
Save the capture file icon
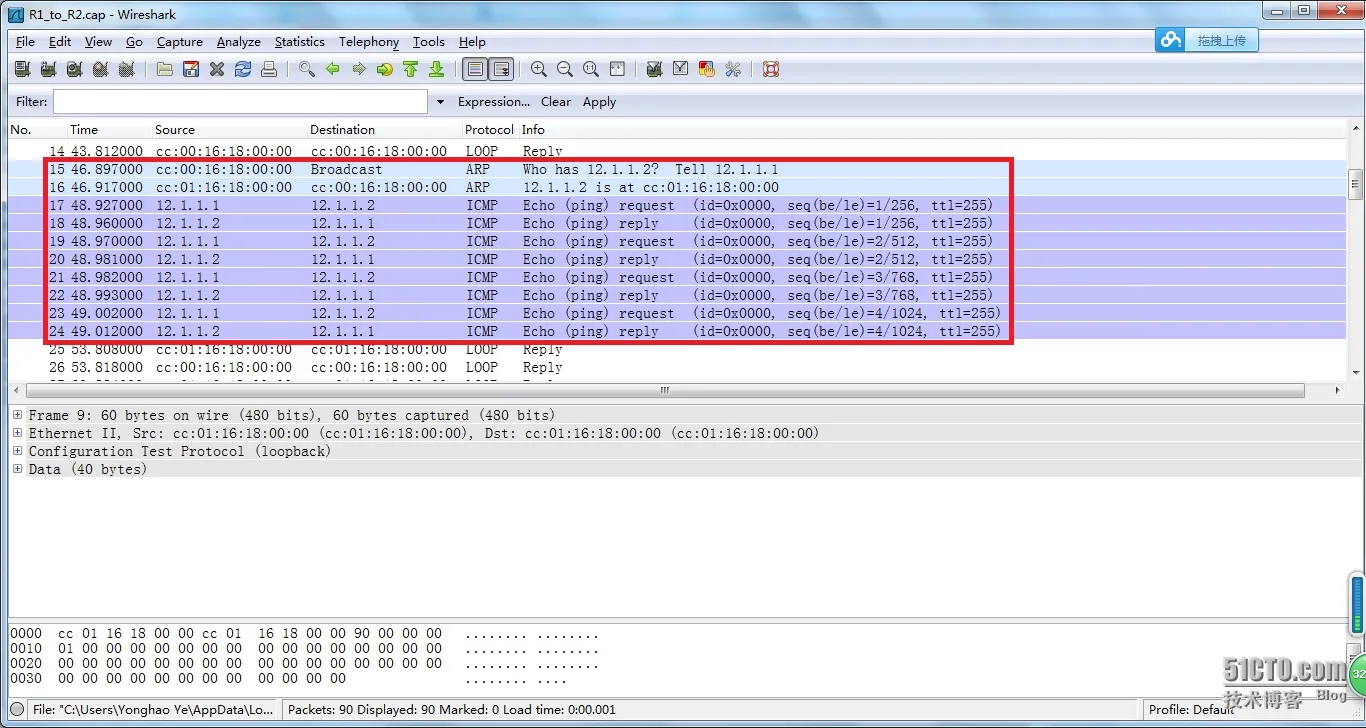[x=191, y=69]
